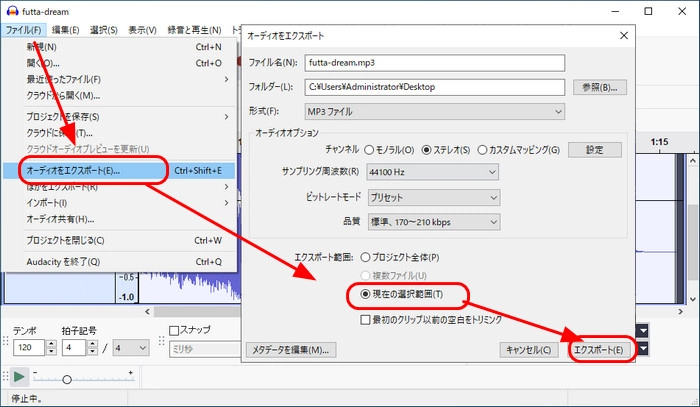Click the horizontal scrollbar left arrow

[x=148, y=311]
